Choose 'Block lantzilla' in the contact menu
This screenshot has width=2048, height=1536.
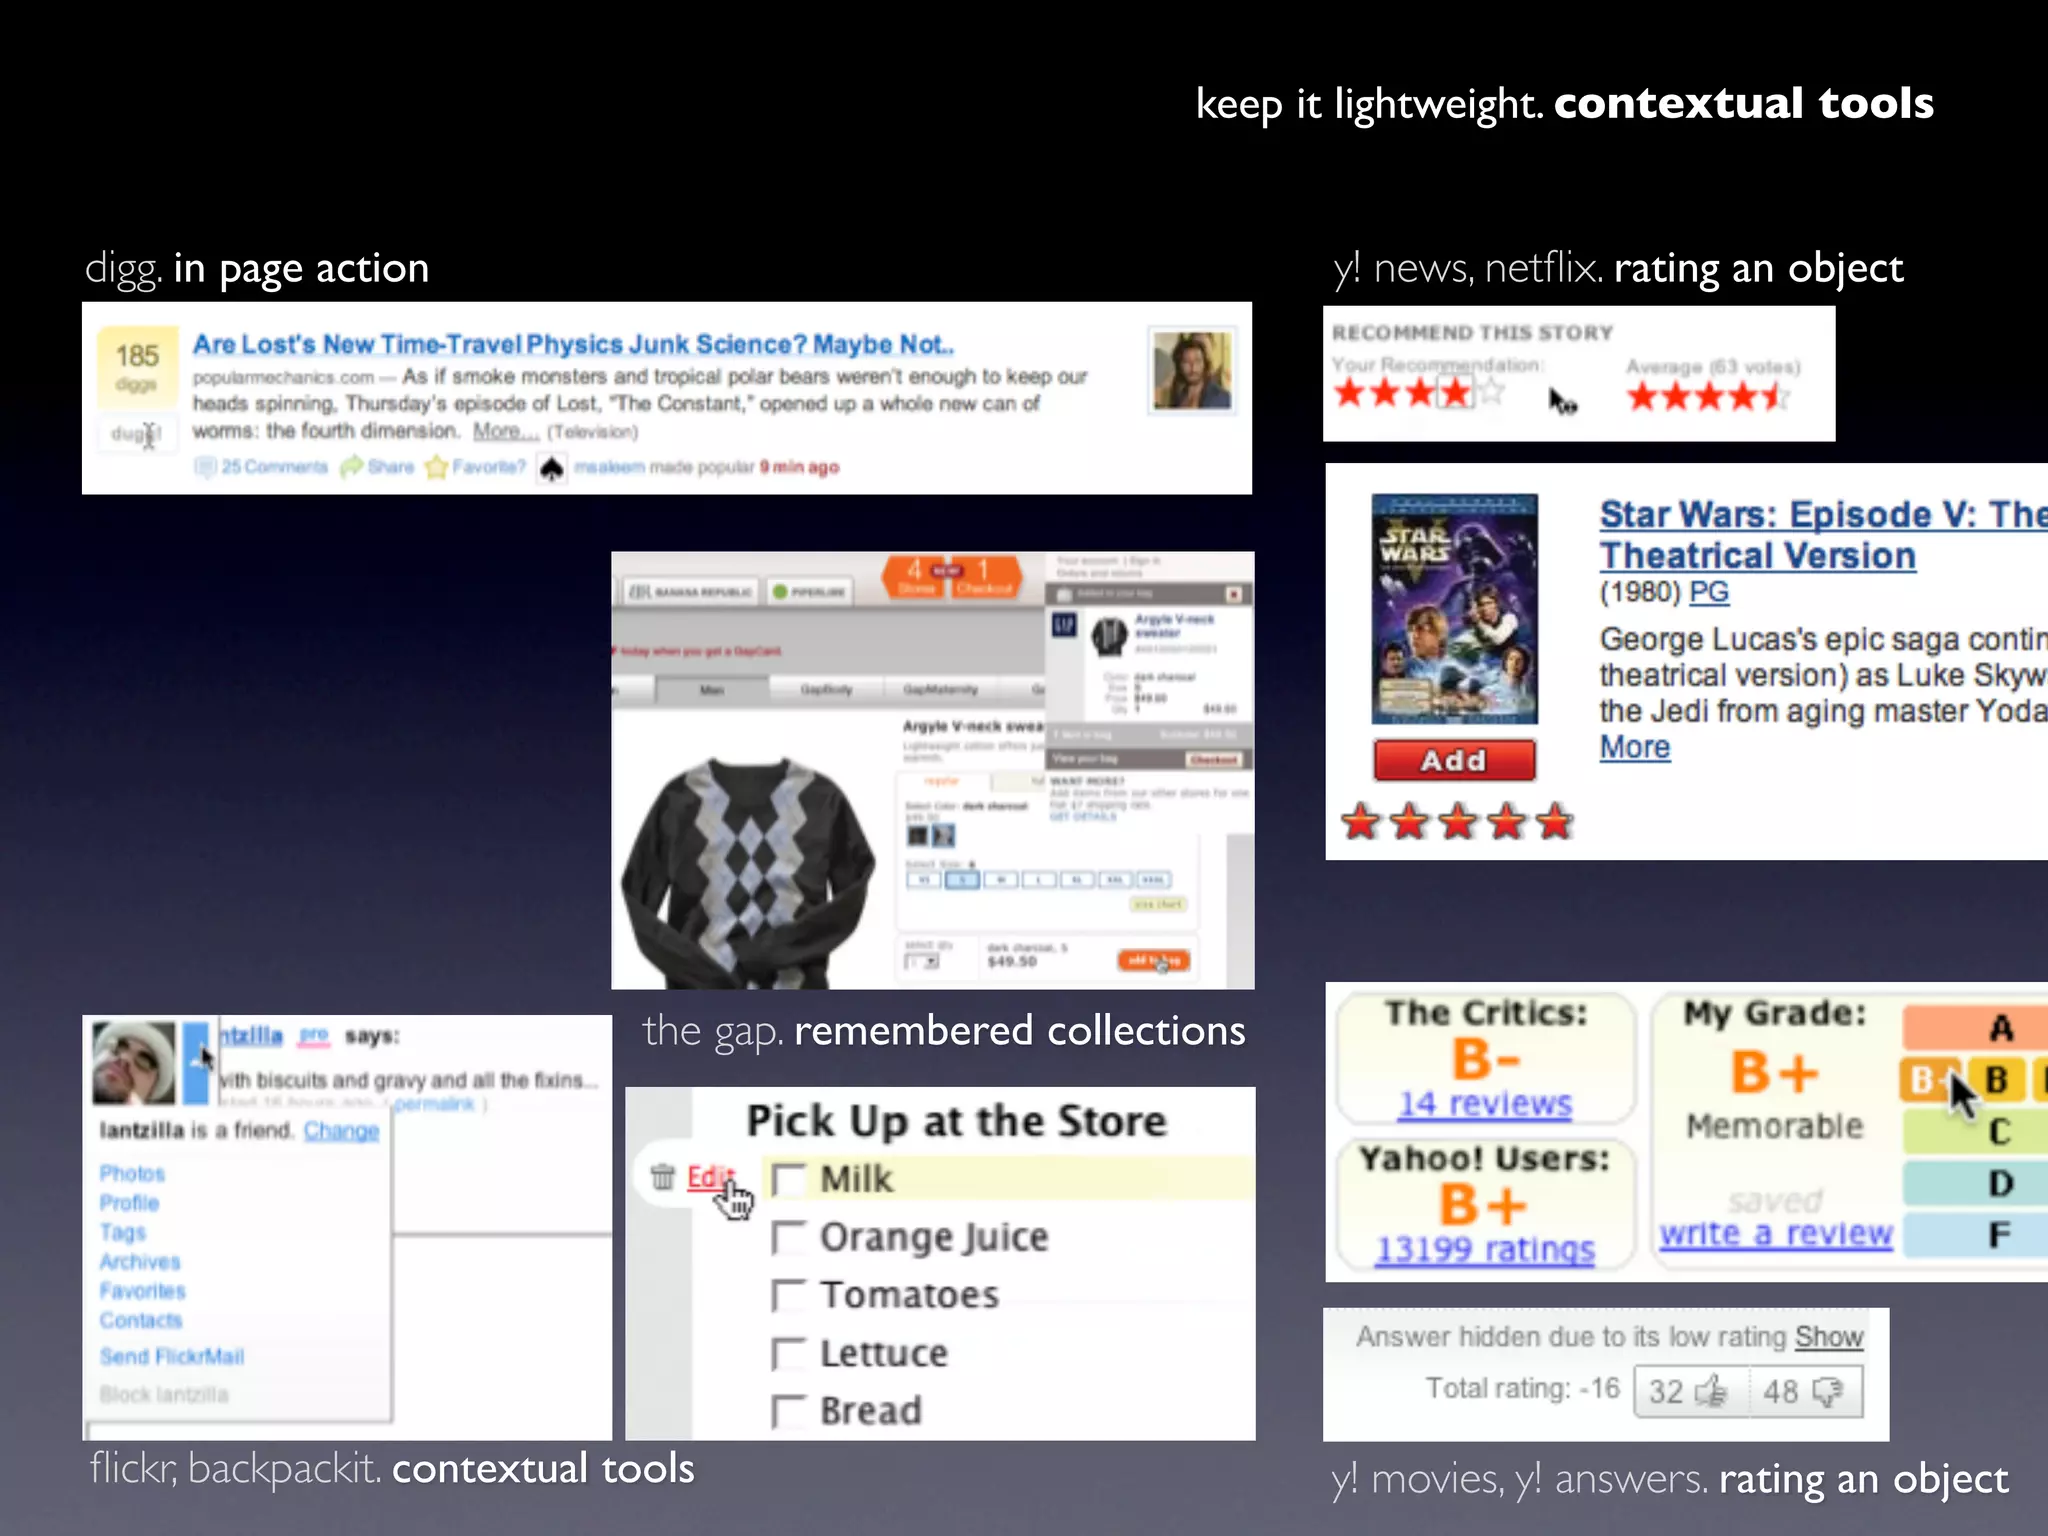tap(163, 1394)
